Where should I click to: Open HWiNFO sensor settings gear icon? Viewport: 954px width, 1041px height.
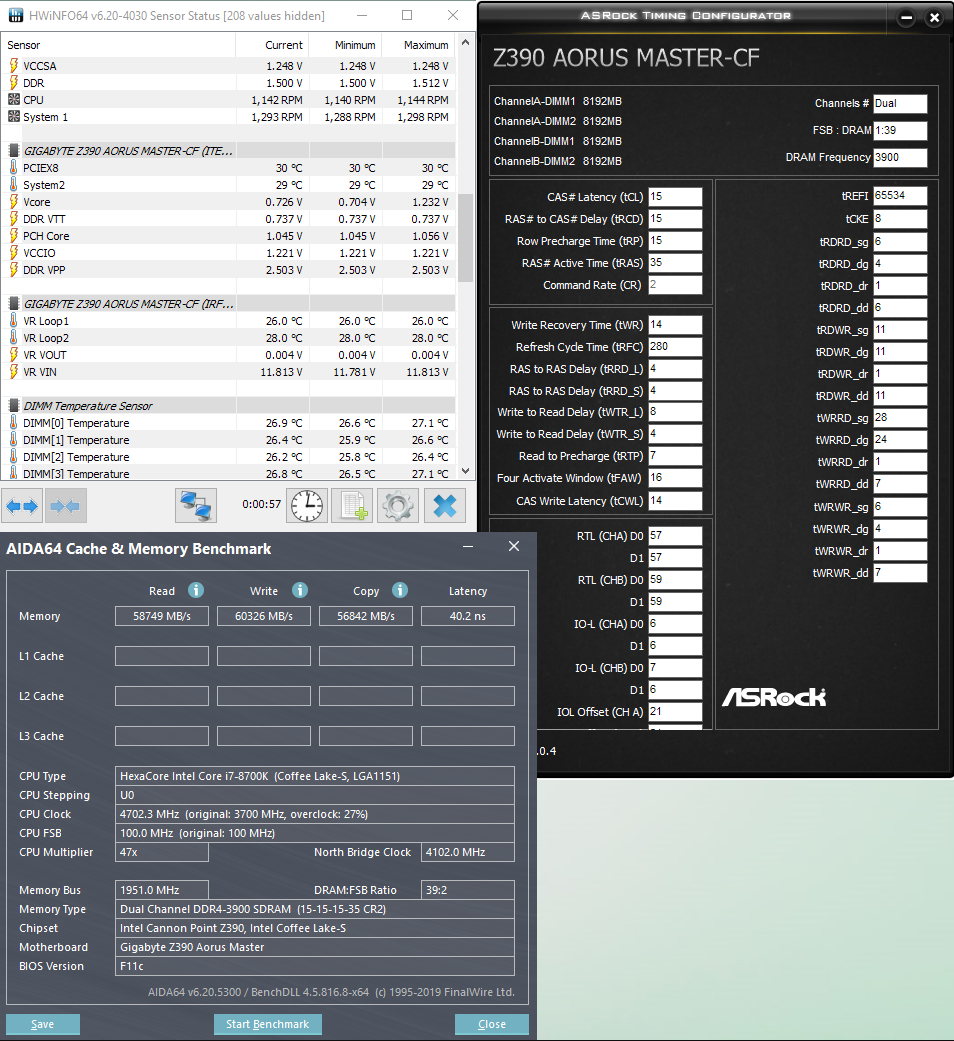[398, 506]
